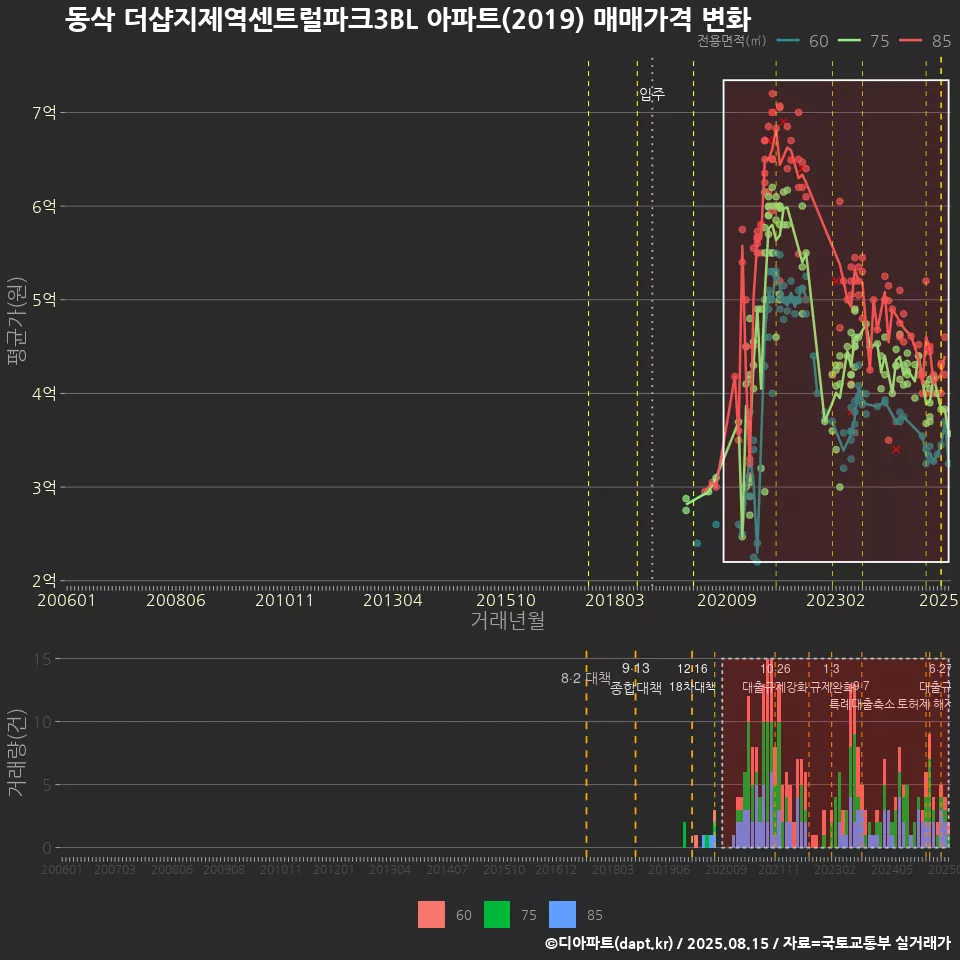Click the 9·13 policy date annotation
This screenshot has height=960, width=960.
click(636, 668)
